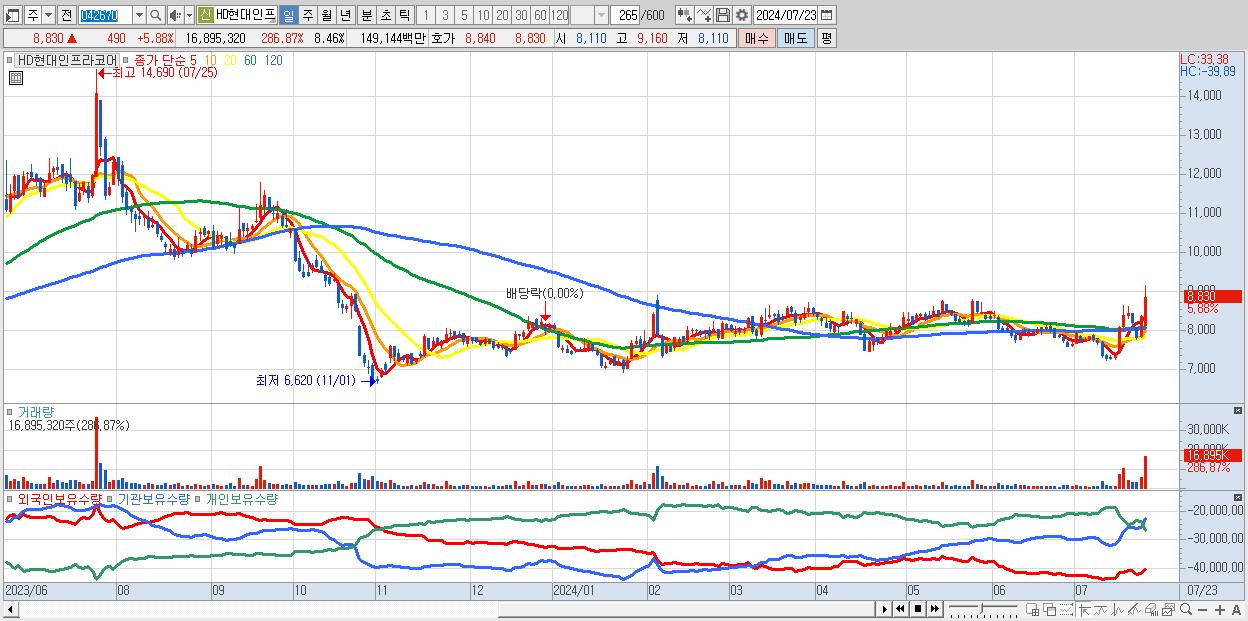
Task: Select interval 1 button
Action: tap(425, 15)
